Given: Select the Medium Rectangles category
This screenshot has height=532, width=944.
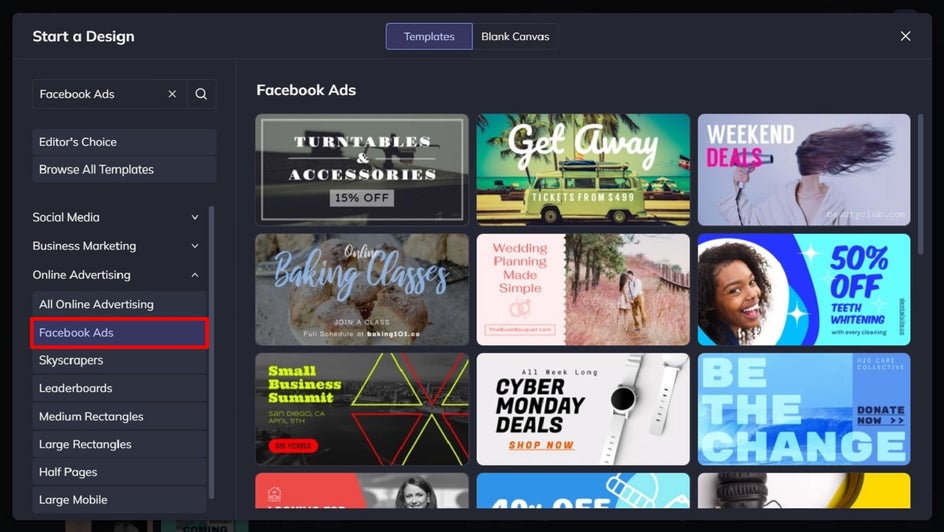Looking at the screenshot, I should click(x=119, y=416).
